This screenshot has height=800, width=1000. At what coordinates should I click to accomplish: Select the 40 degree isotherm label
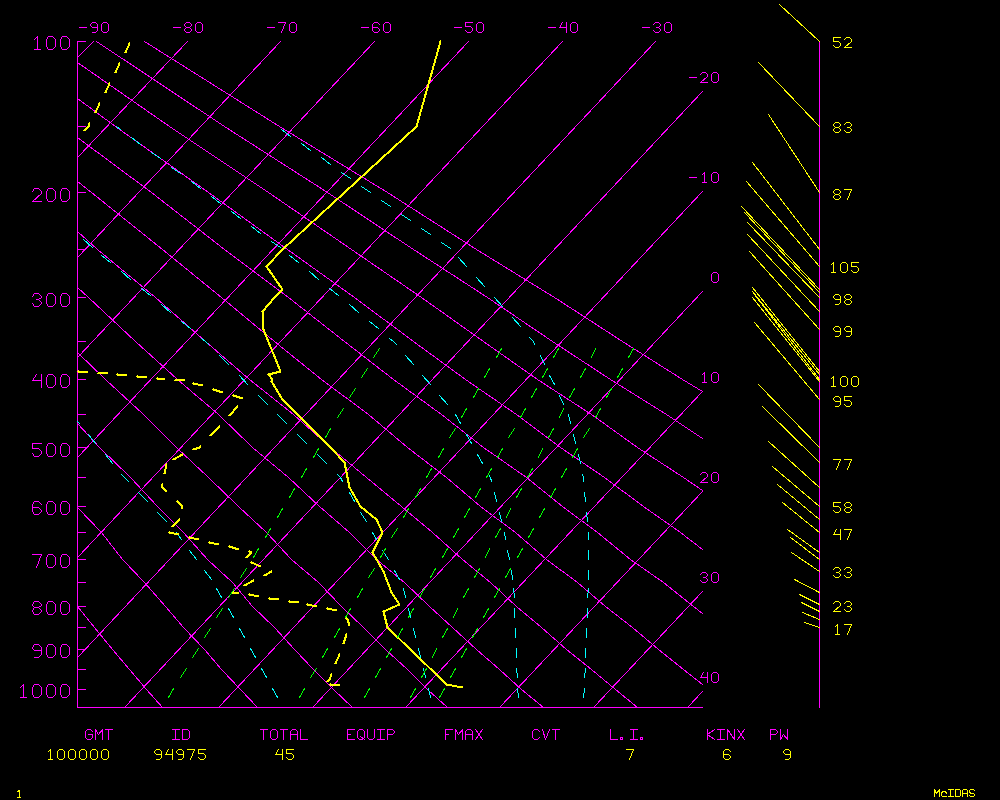(709, 678)
